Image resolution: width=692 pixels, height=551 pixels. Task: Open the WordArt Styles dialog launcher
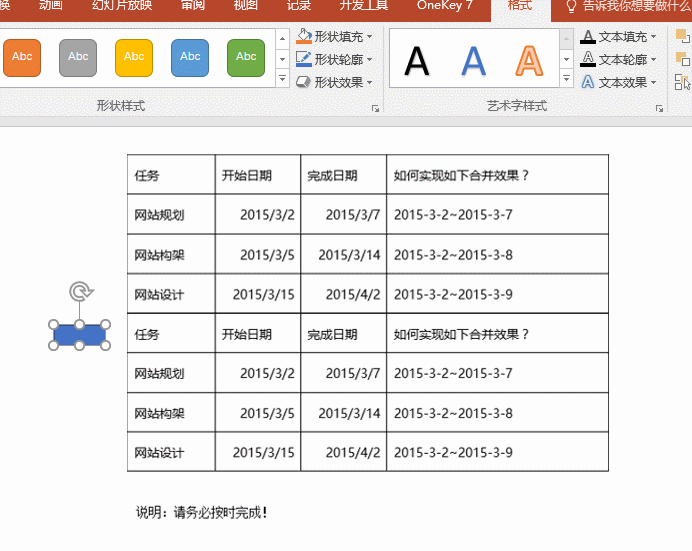(x=659, y=109)
